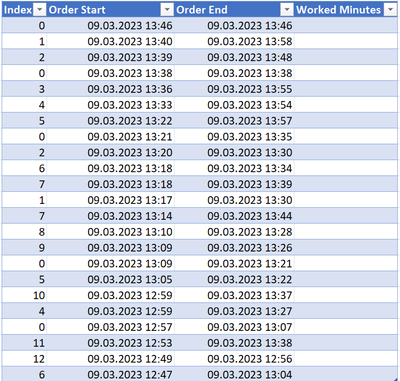The image size is (400, 381).
Task: Select Order End cell 09.03.2023 13:26
Action: pyautogui.click(x=234, y=248)
